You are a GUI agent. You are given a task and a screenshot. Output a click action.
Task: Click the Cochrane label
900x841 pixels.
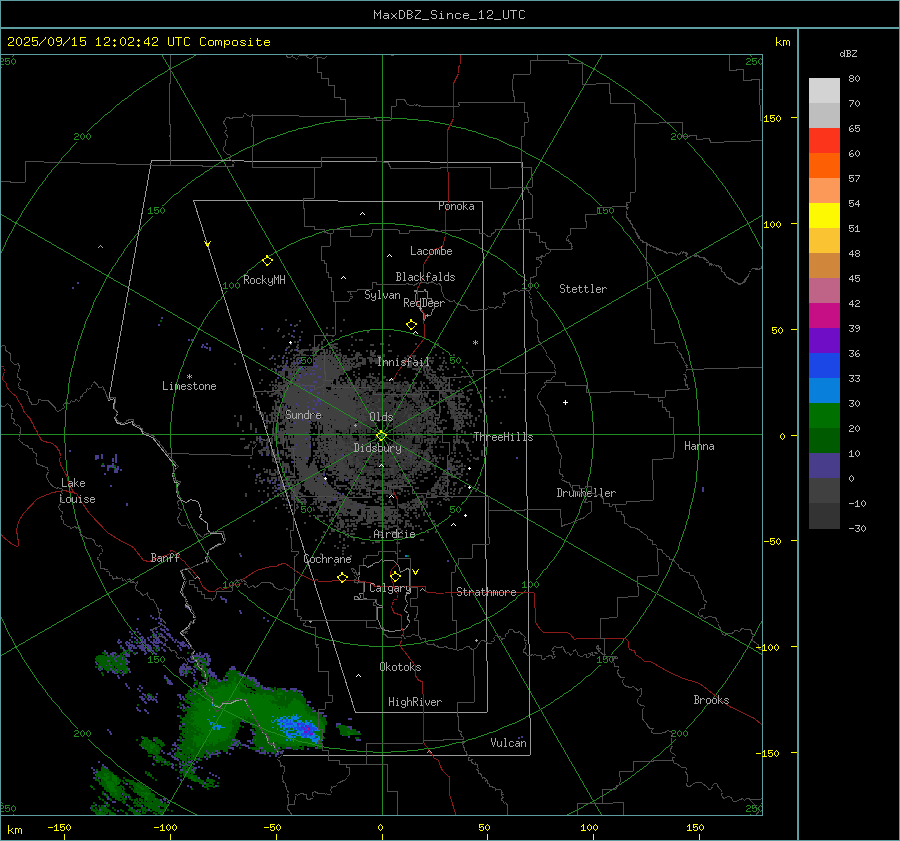coord(327,559)
